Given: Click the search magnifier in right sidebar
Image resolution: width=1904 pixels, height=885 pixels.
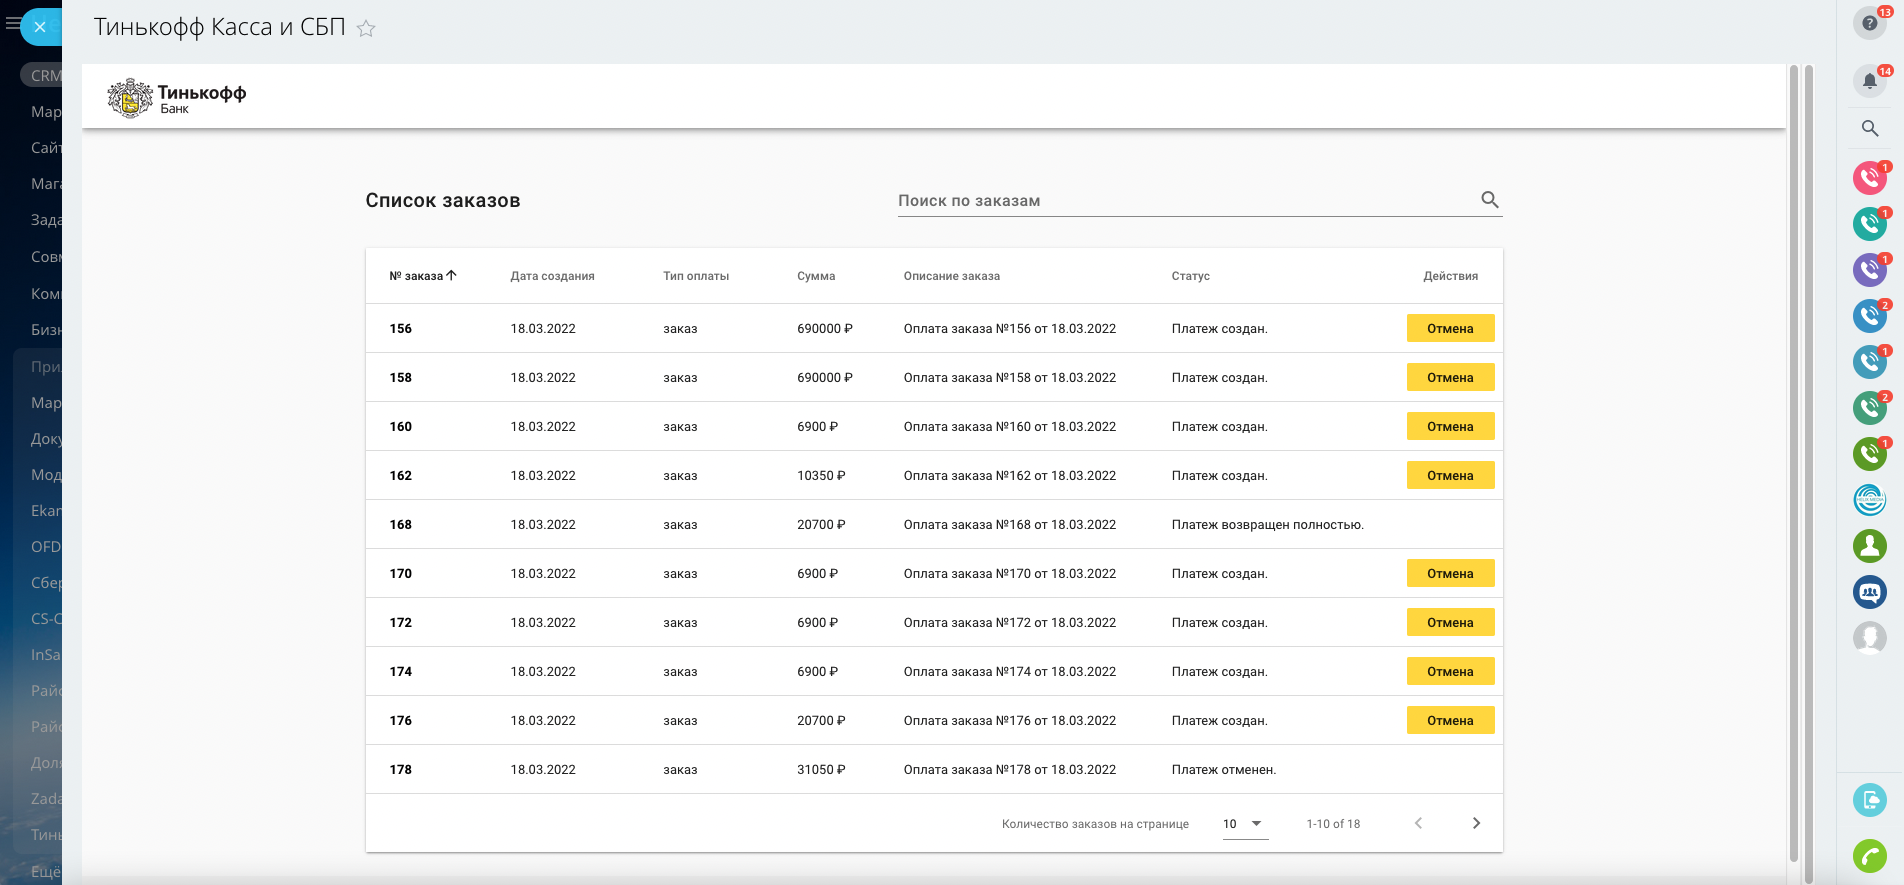Looking at the screenshot, I should point(1869,128).
